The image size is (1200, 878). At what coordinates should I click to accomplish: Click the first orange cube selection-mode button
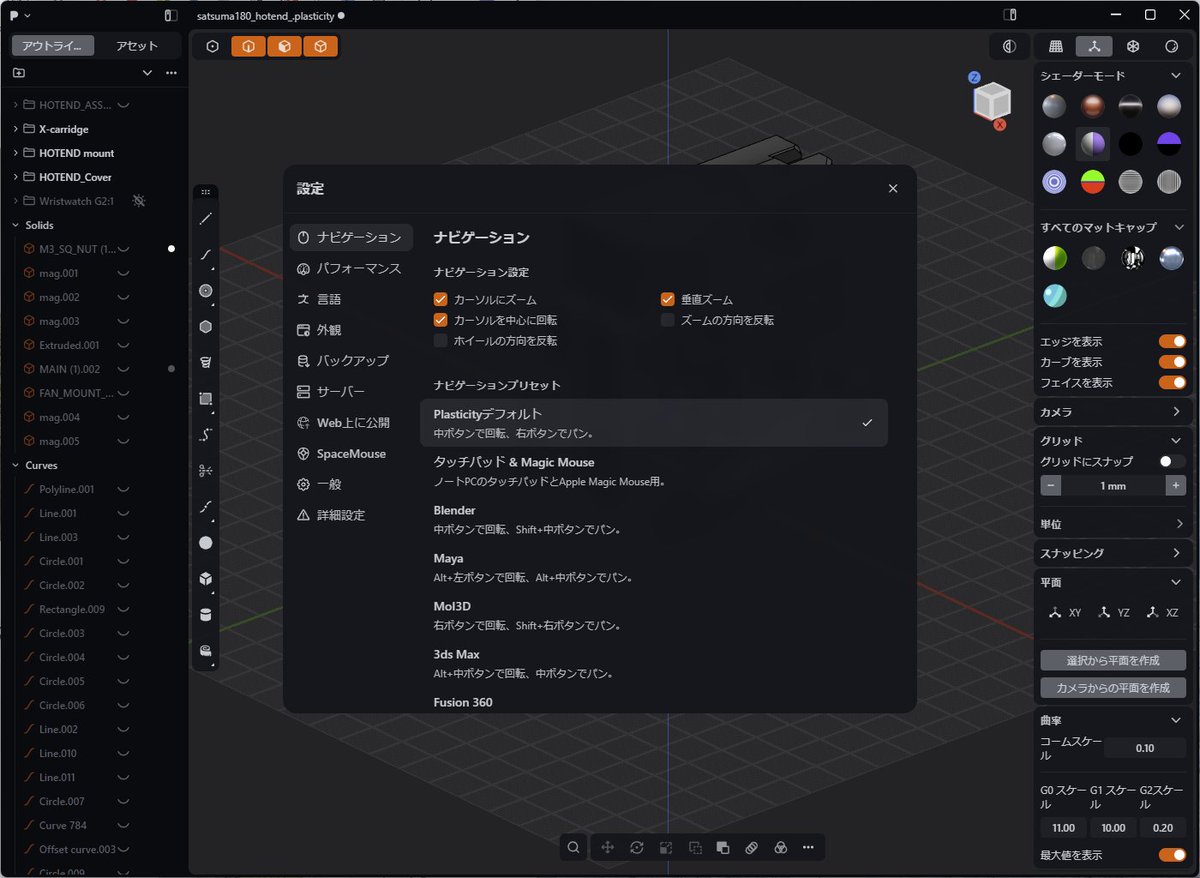tap(248, 46)
